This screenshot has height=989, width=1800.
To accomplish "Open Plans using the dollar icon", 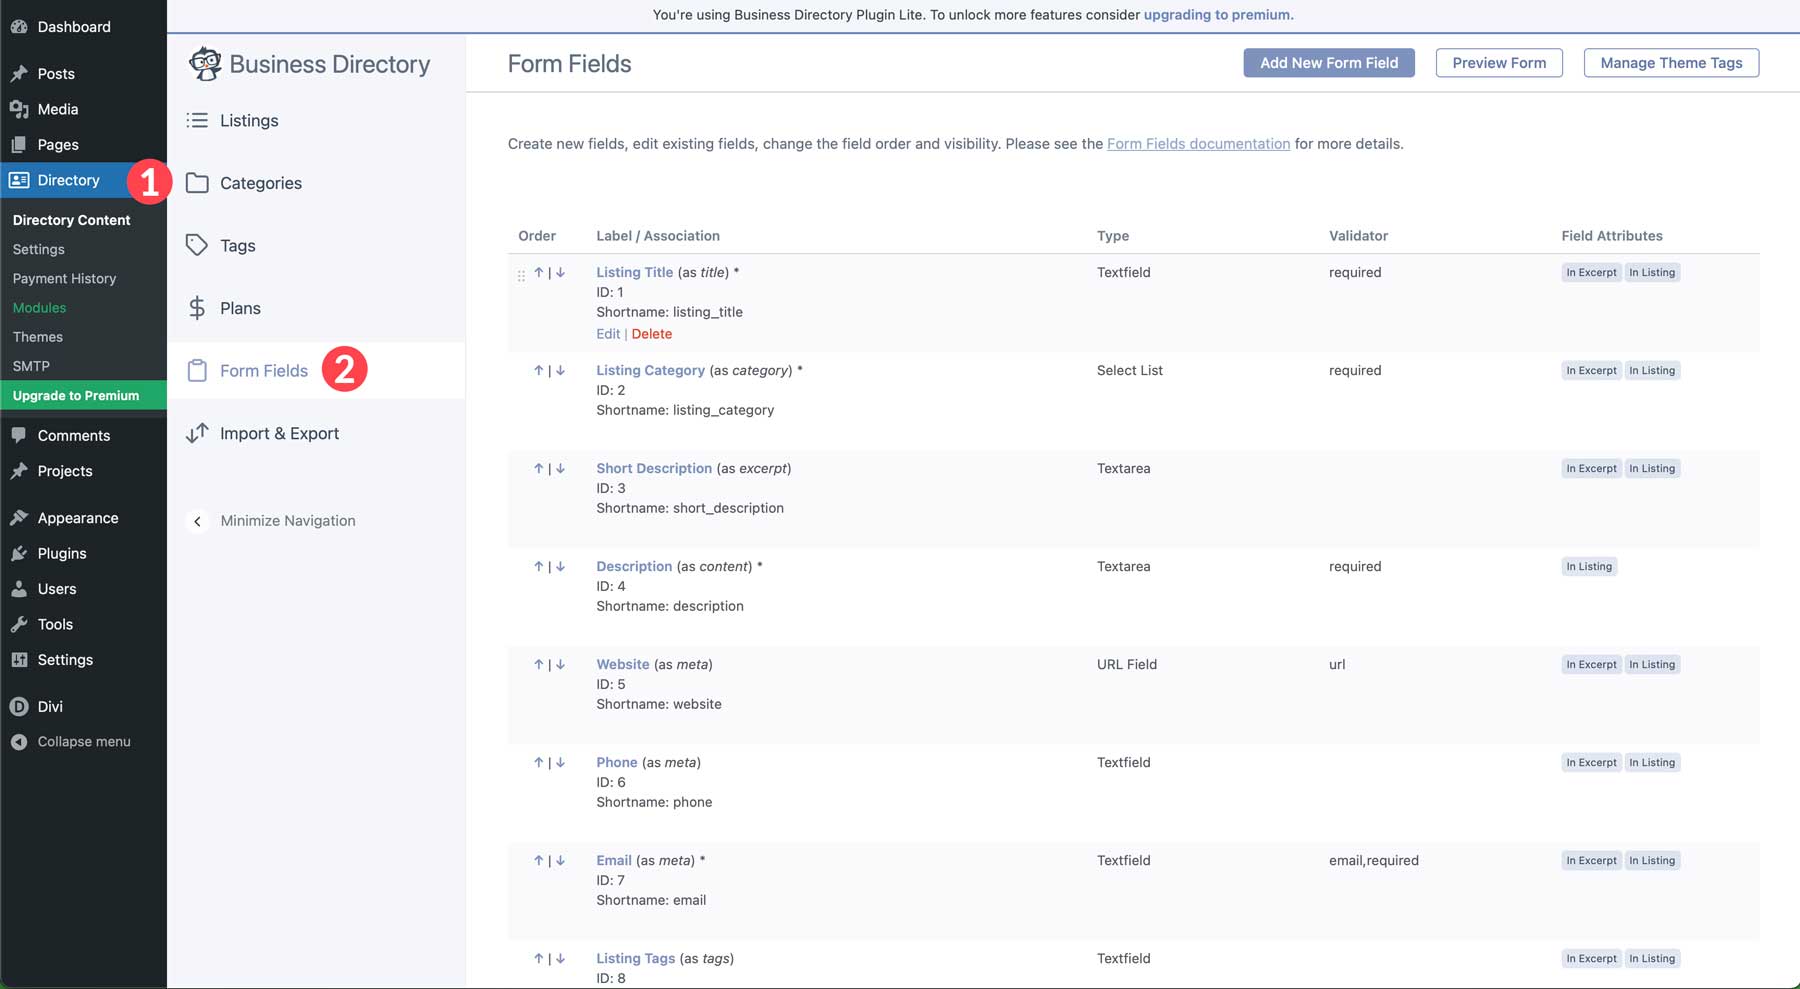I will coord(197,308).
